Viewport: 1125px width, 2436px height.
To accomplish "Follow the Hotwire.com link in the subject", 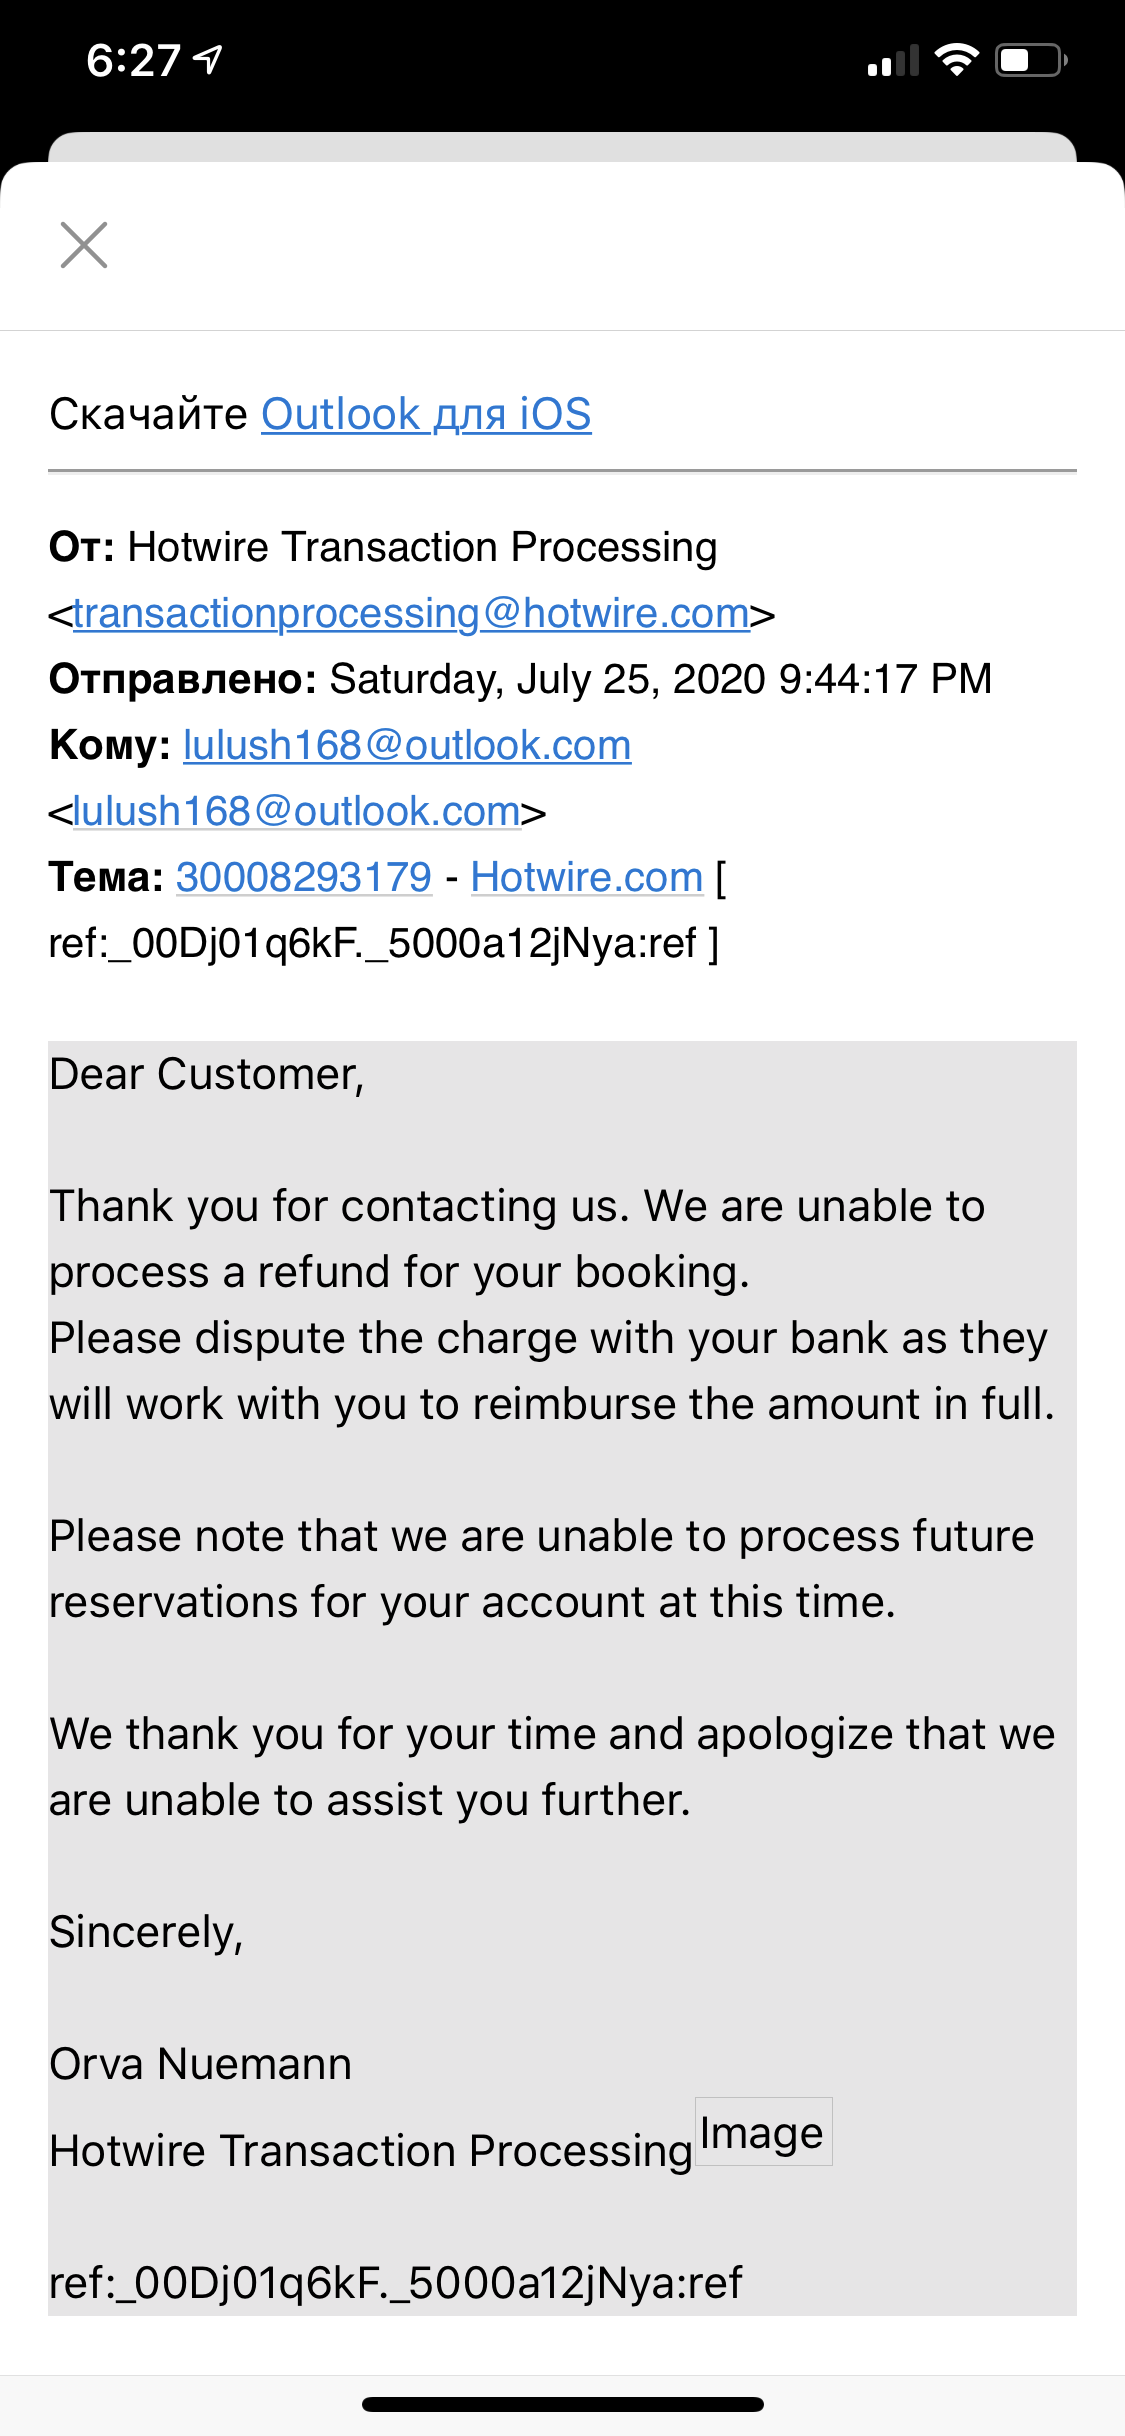I will [x=587, y=877].
